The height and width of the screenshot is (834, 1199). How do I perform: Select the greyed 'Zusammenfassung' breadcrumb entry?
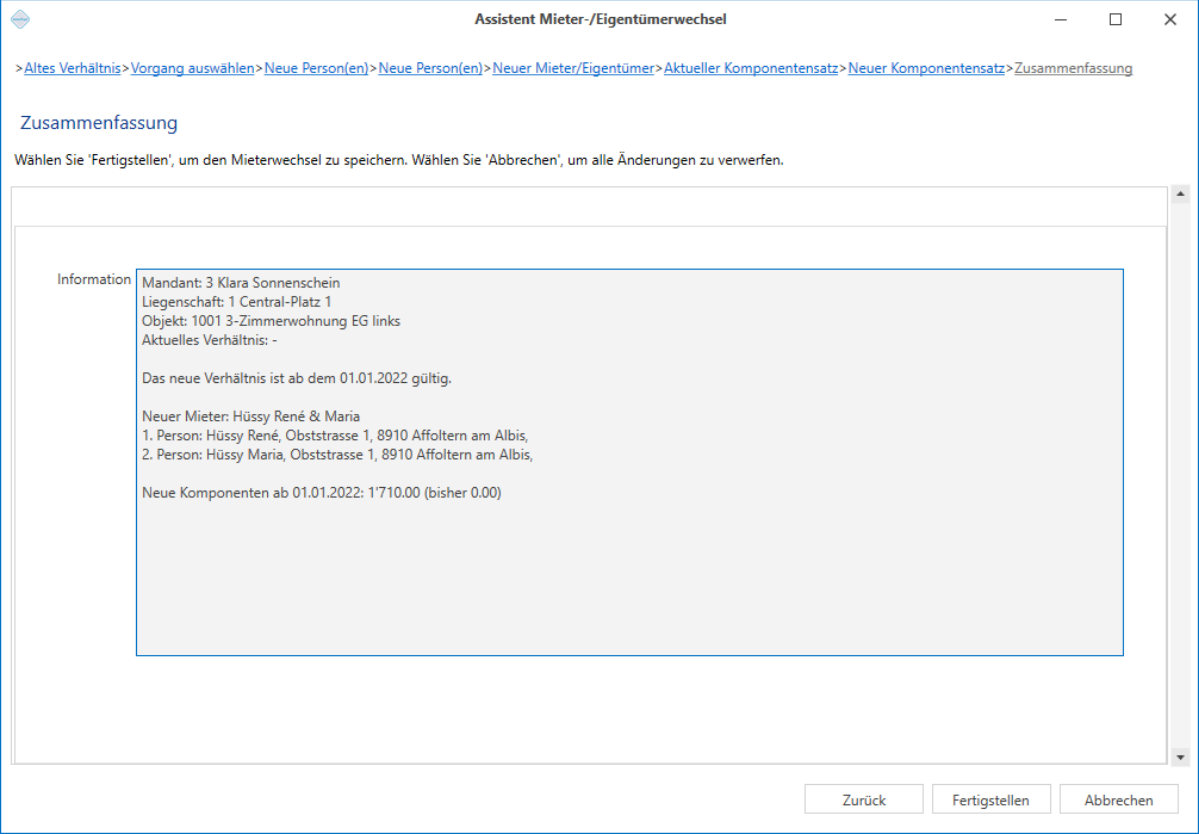pyautogui.click(x=1074, y=68)
